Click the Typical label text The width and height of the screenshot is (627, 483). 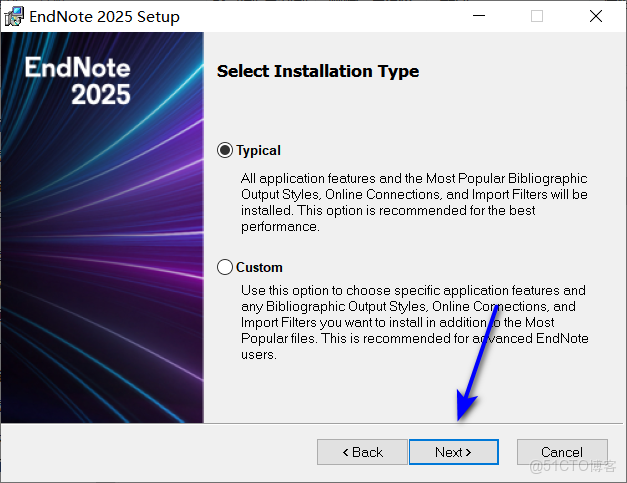pyautogui.click(x=258, y=150)
